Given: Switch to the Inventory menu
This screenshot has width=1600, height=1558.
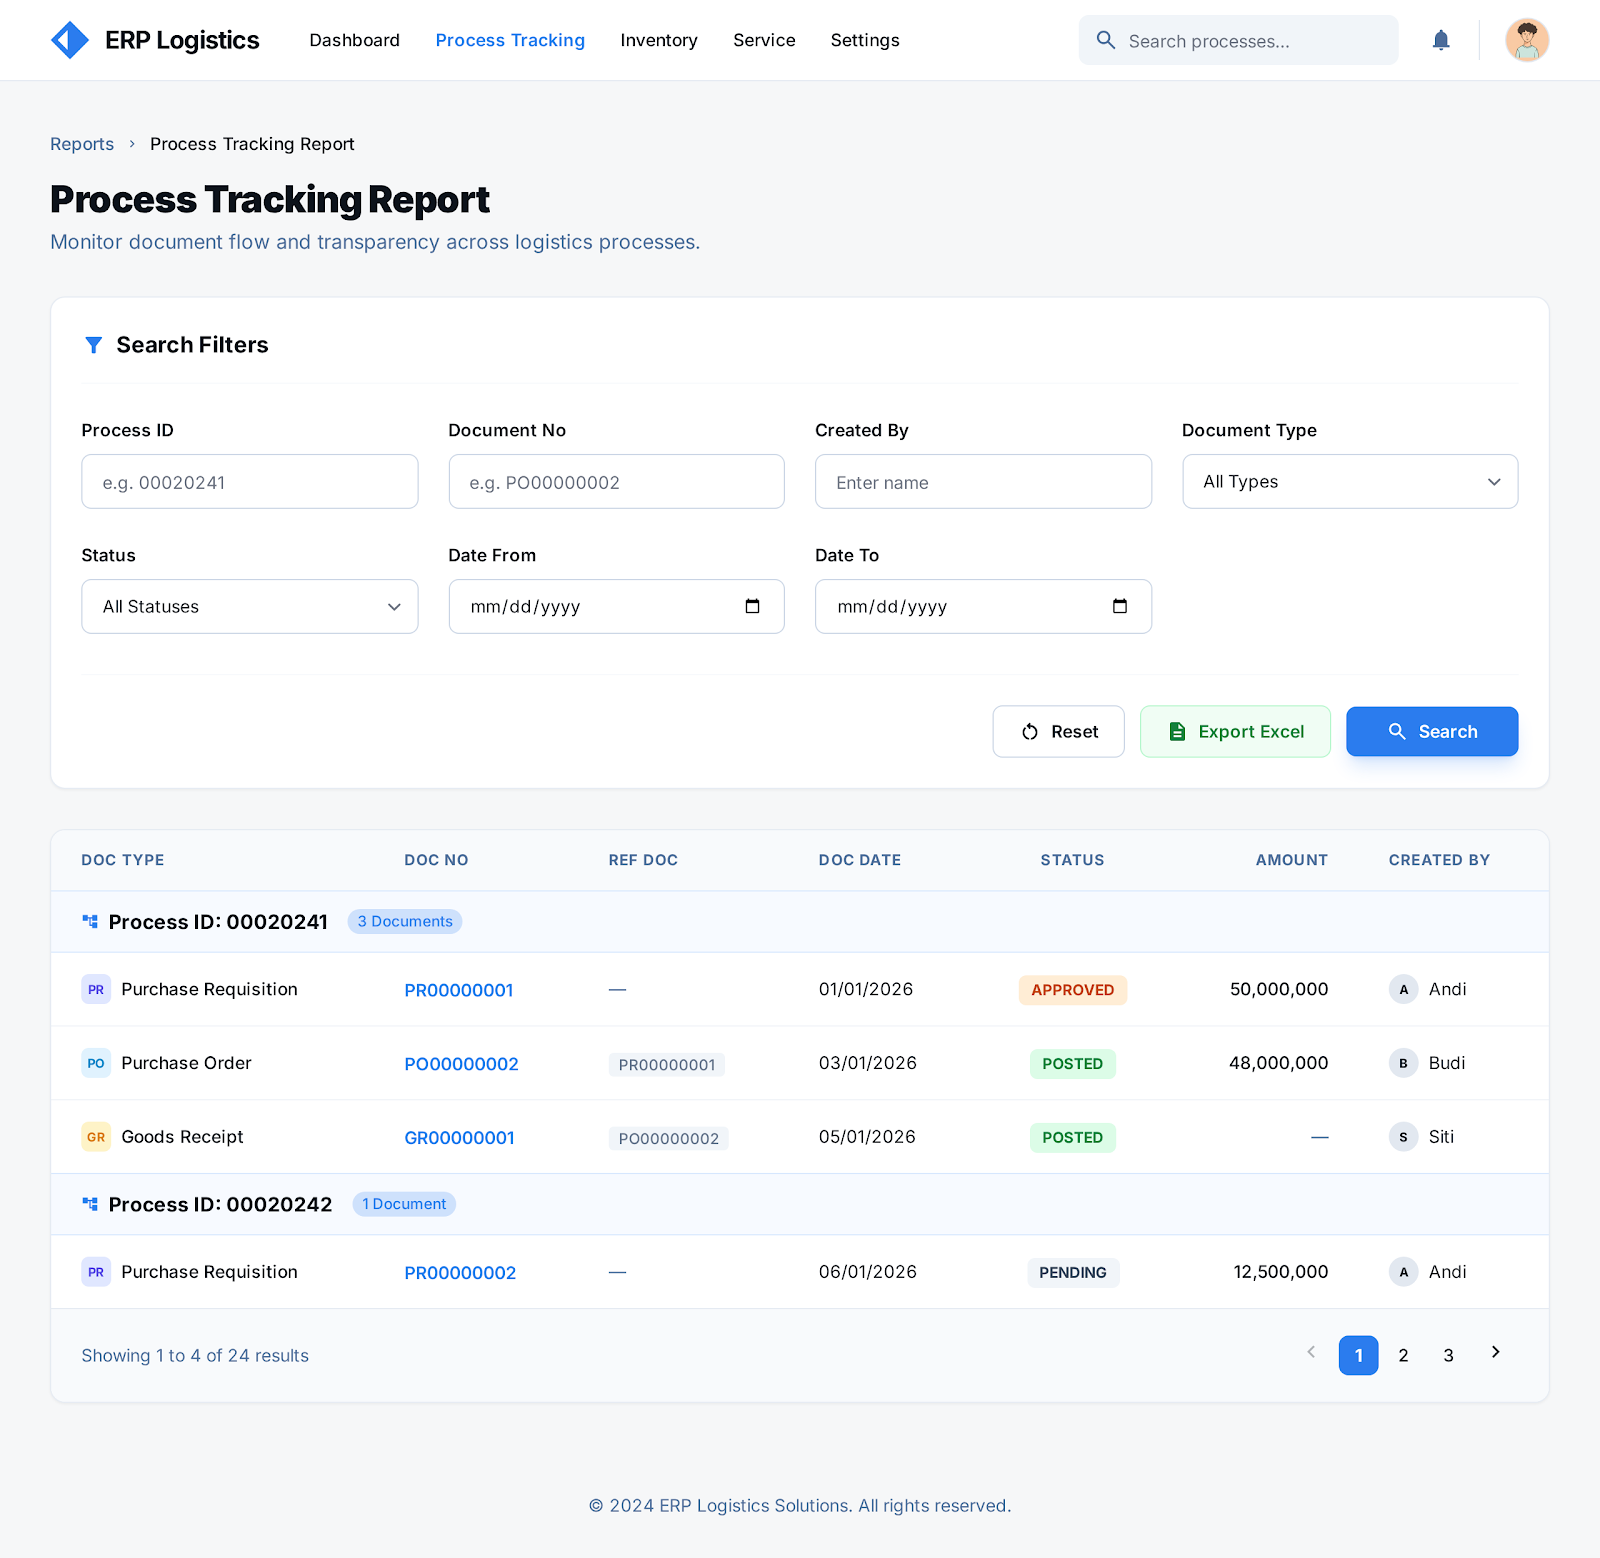Looking at the screenshot, I should 658,40.
